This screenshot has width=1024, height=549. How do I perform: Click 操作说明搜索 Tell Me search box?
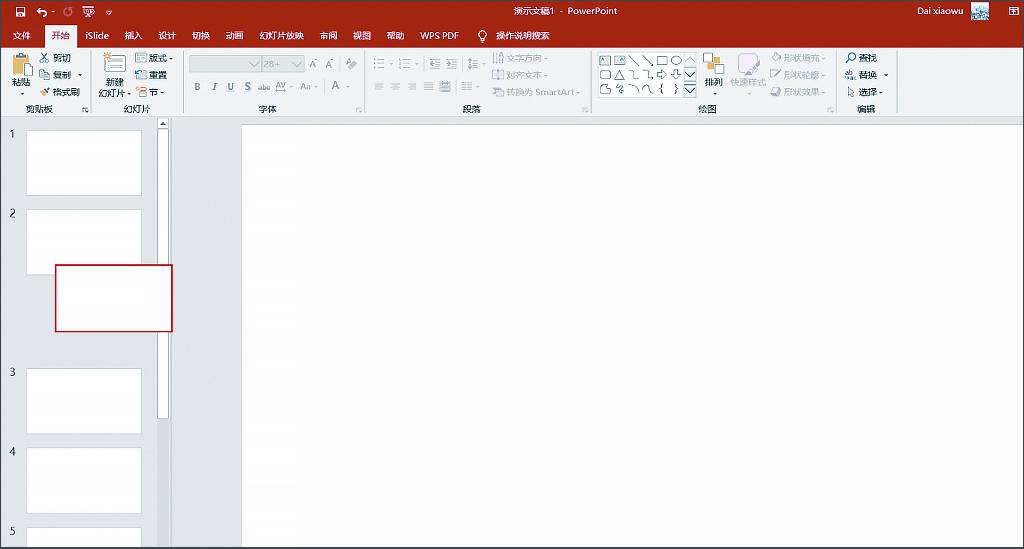tap(522, 36)
